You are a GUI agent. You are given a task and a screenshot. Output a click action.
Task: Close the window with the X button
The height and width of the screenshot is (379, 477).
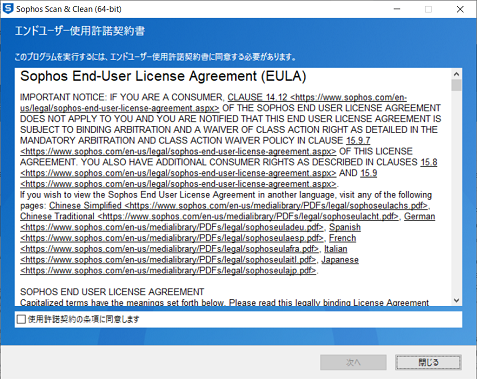[x=460, y=9]
